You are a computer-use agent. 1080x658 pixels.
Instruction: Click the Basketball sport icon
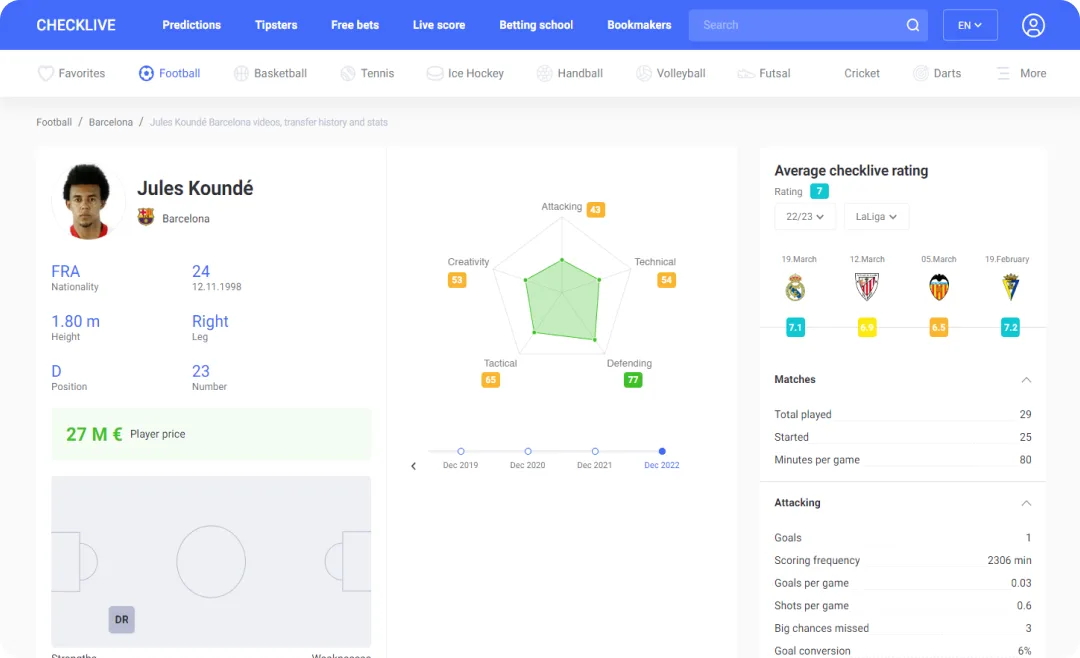(241, 73)
